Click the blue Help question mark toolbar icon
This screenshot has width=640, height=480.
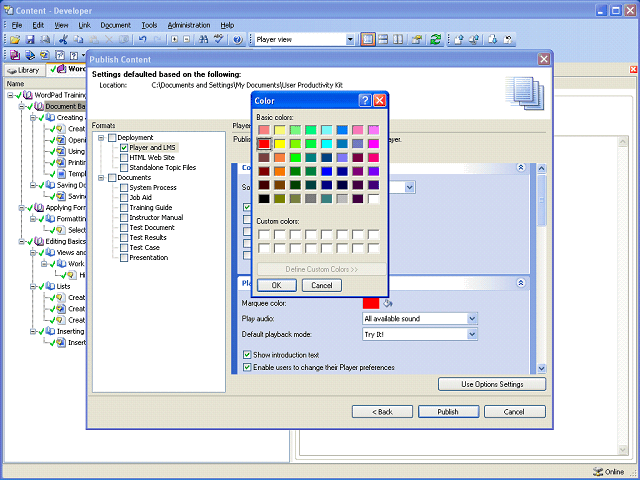(238, 40)
